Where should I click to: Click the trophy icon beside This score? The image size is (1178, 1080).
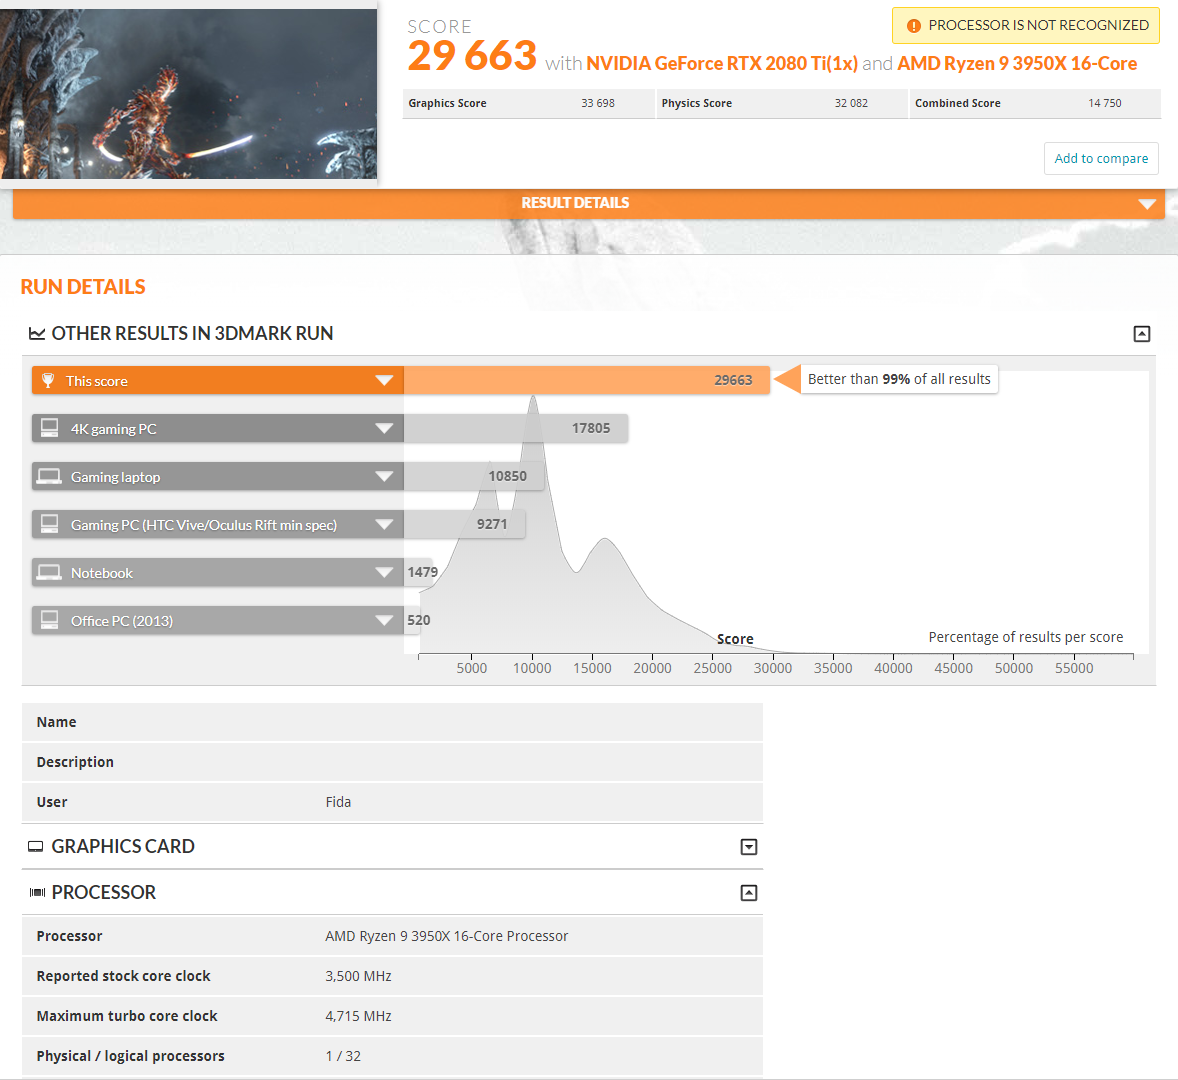tap(48, 381)
